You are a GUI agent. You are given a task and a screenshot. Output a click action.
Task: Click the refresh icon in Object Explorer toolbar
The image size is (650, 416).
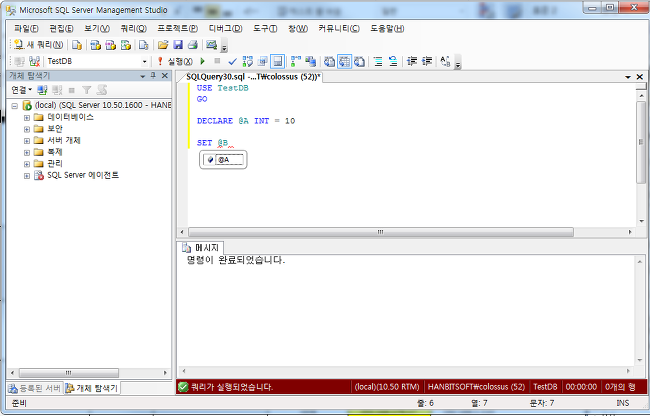pyautogui.click(x=102, y=89)
